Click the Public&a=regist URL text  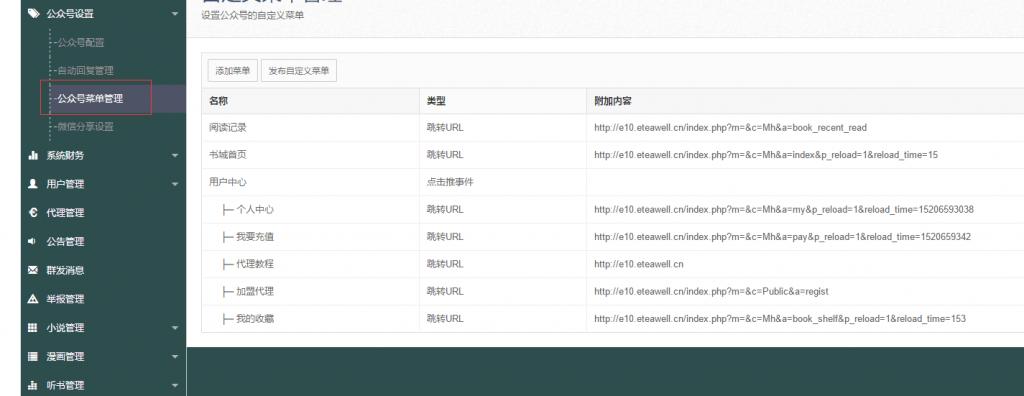tap(711, 291)
